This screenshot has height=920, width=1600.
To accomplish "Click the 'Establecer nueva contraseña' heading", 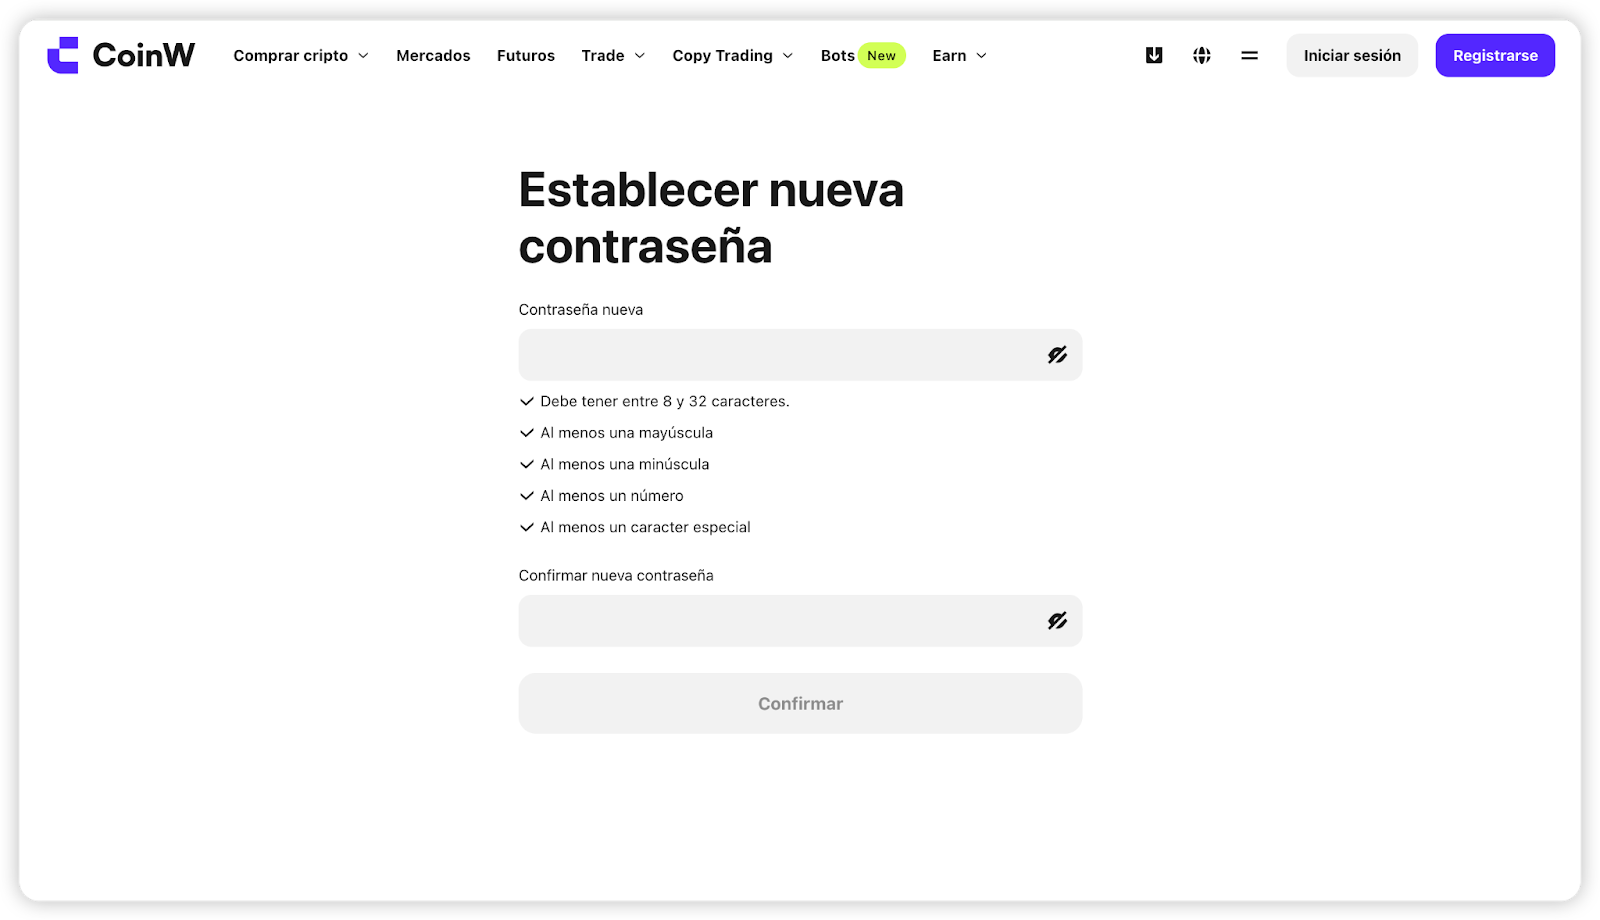I will 711,218.
